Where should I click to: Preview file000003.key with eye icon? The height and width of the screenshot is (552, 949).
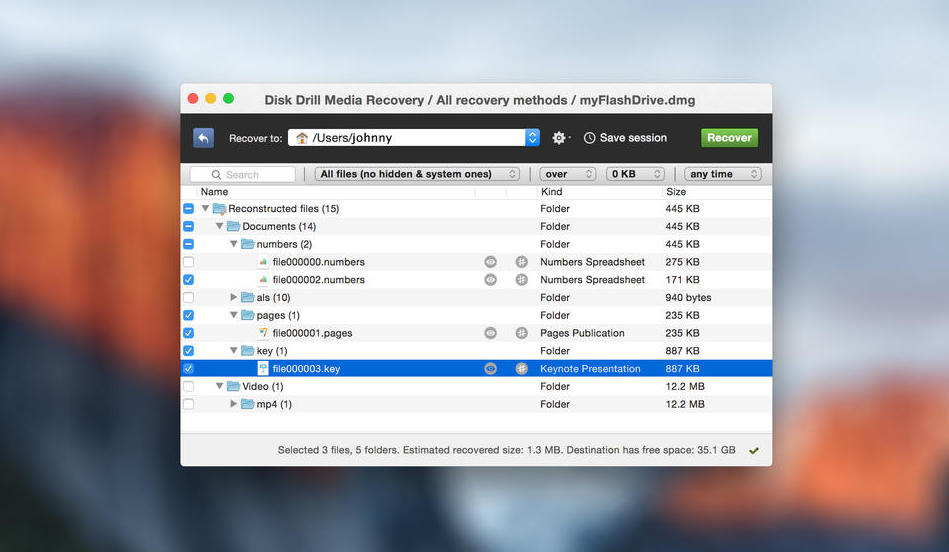pos(490,369)
